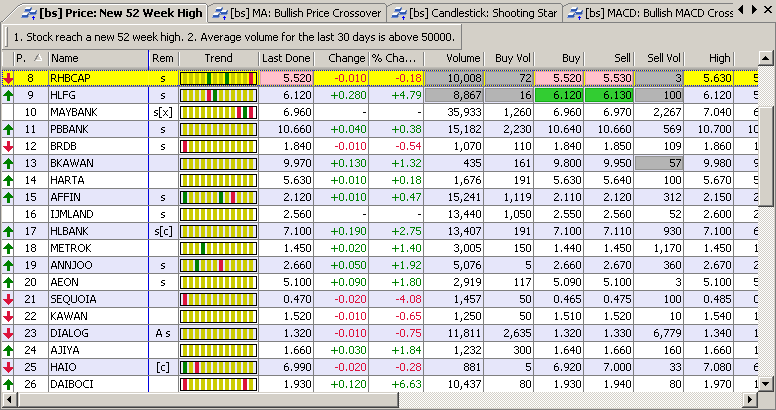Click the Sell price 5.530 for RHBCAP
Screen dimensions: 776x410
pyautogui.click(x=609, y=78)
